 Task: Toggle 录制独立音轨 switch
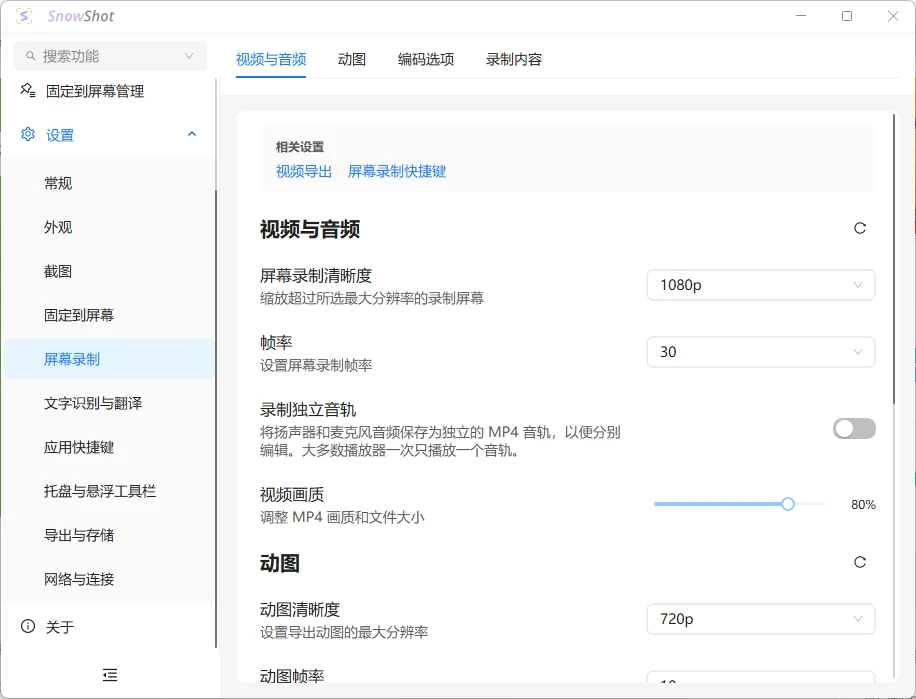(x=854, y=429)
